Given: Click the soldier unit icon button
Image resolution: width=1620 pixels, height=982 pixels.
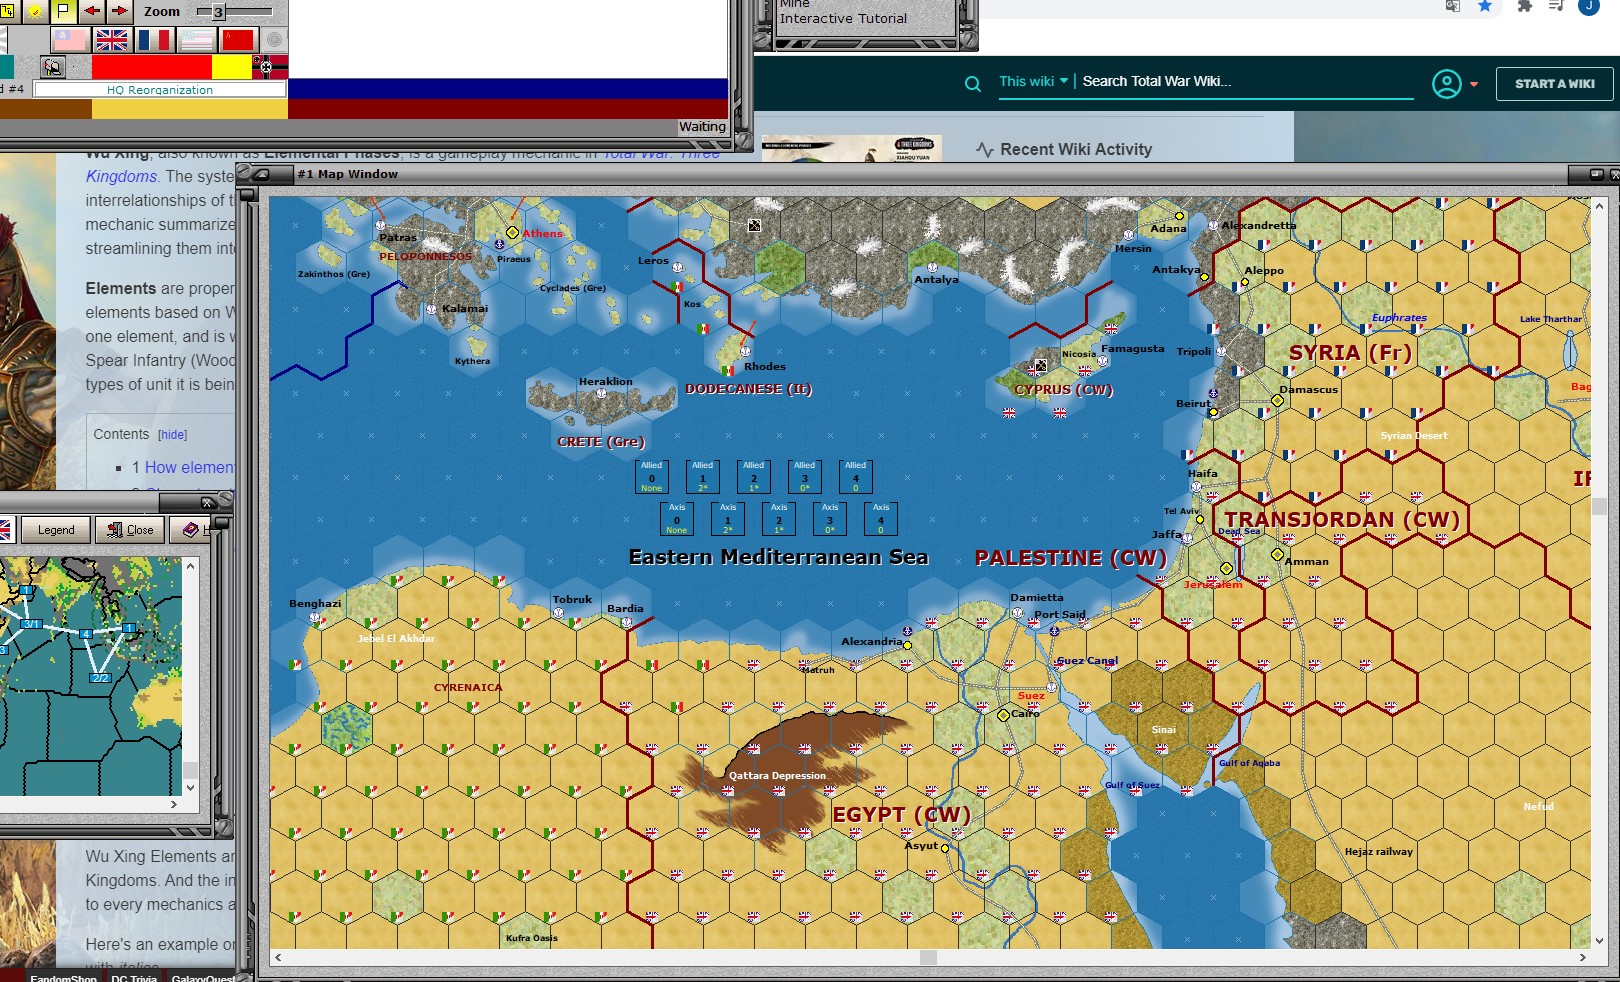Looking at the screenshot, I should (x=53, y=67).
